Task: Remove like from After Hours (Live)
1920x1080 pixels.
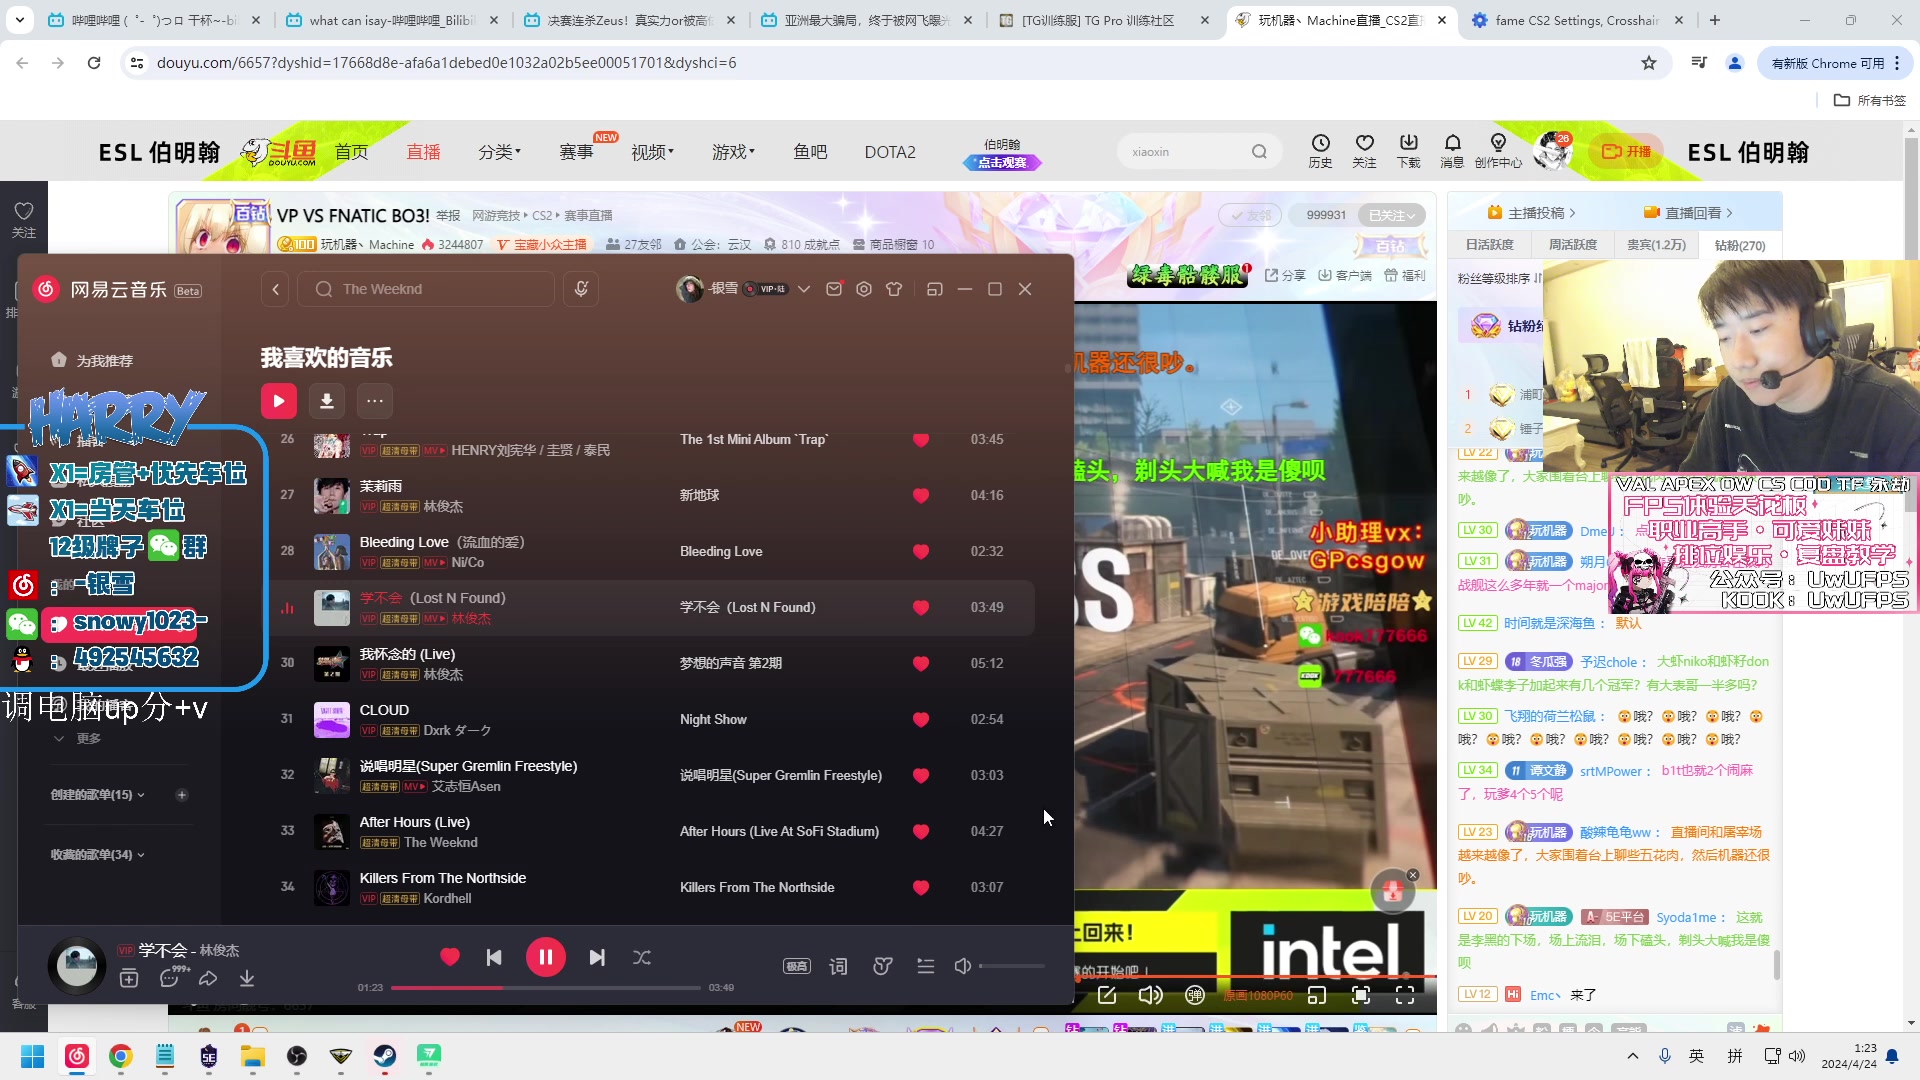Action: (921, 832)
